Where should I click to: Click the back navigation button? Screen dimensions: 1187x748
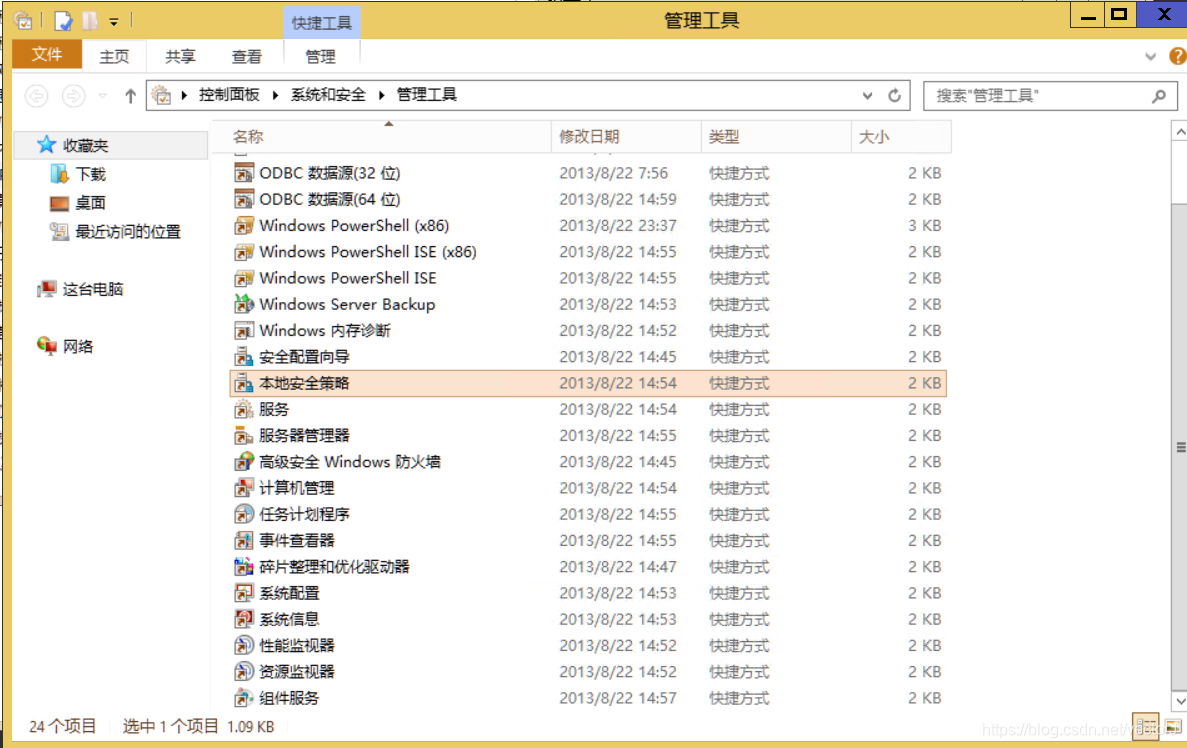[36, 94]
